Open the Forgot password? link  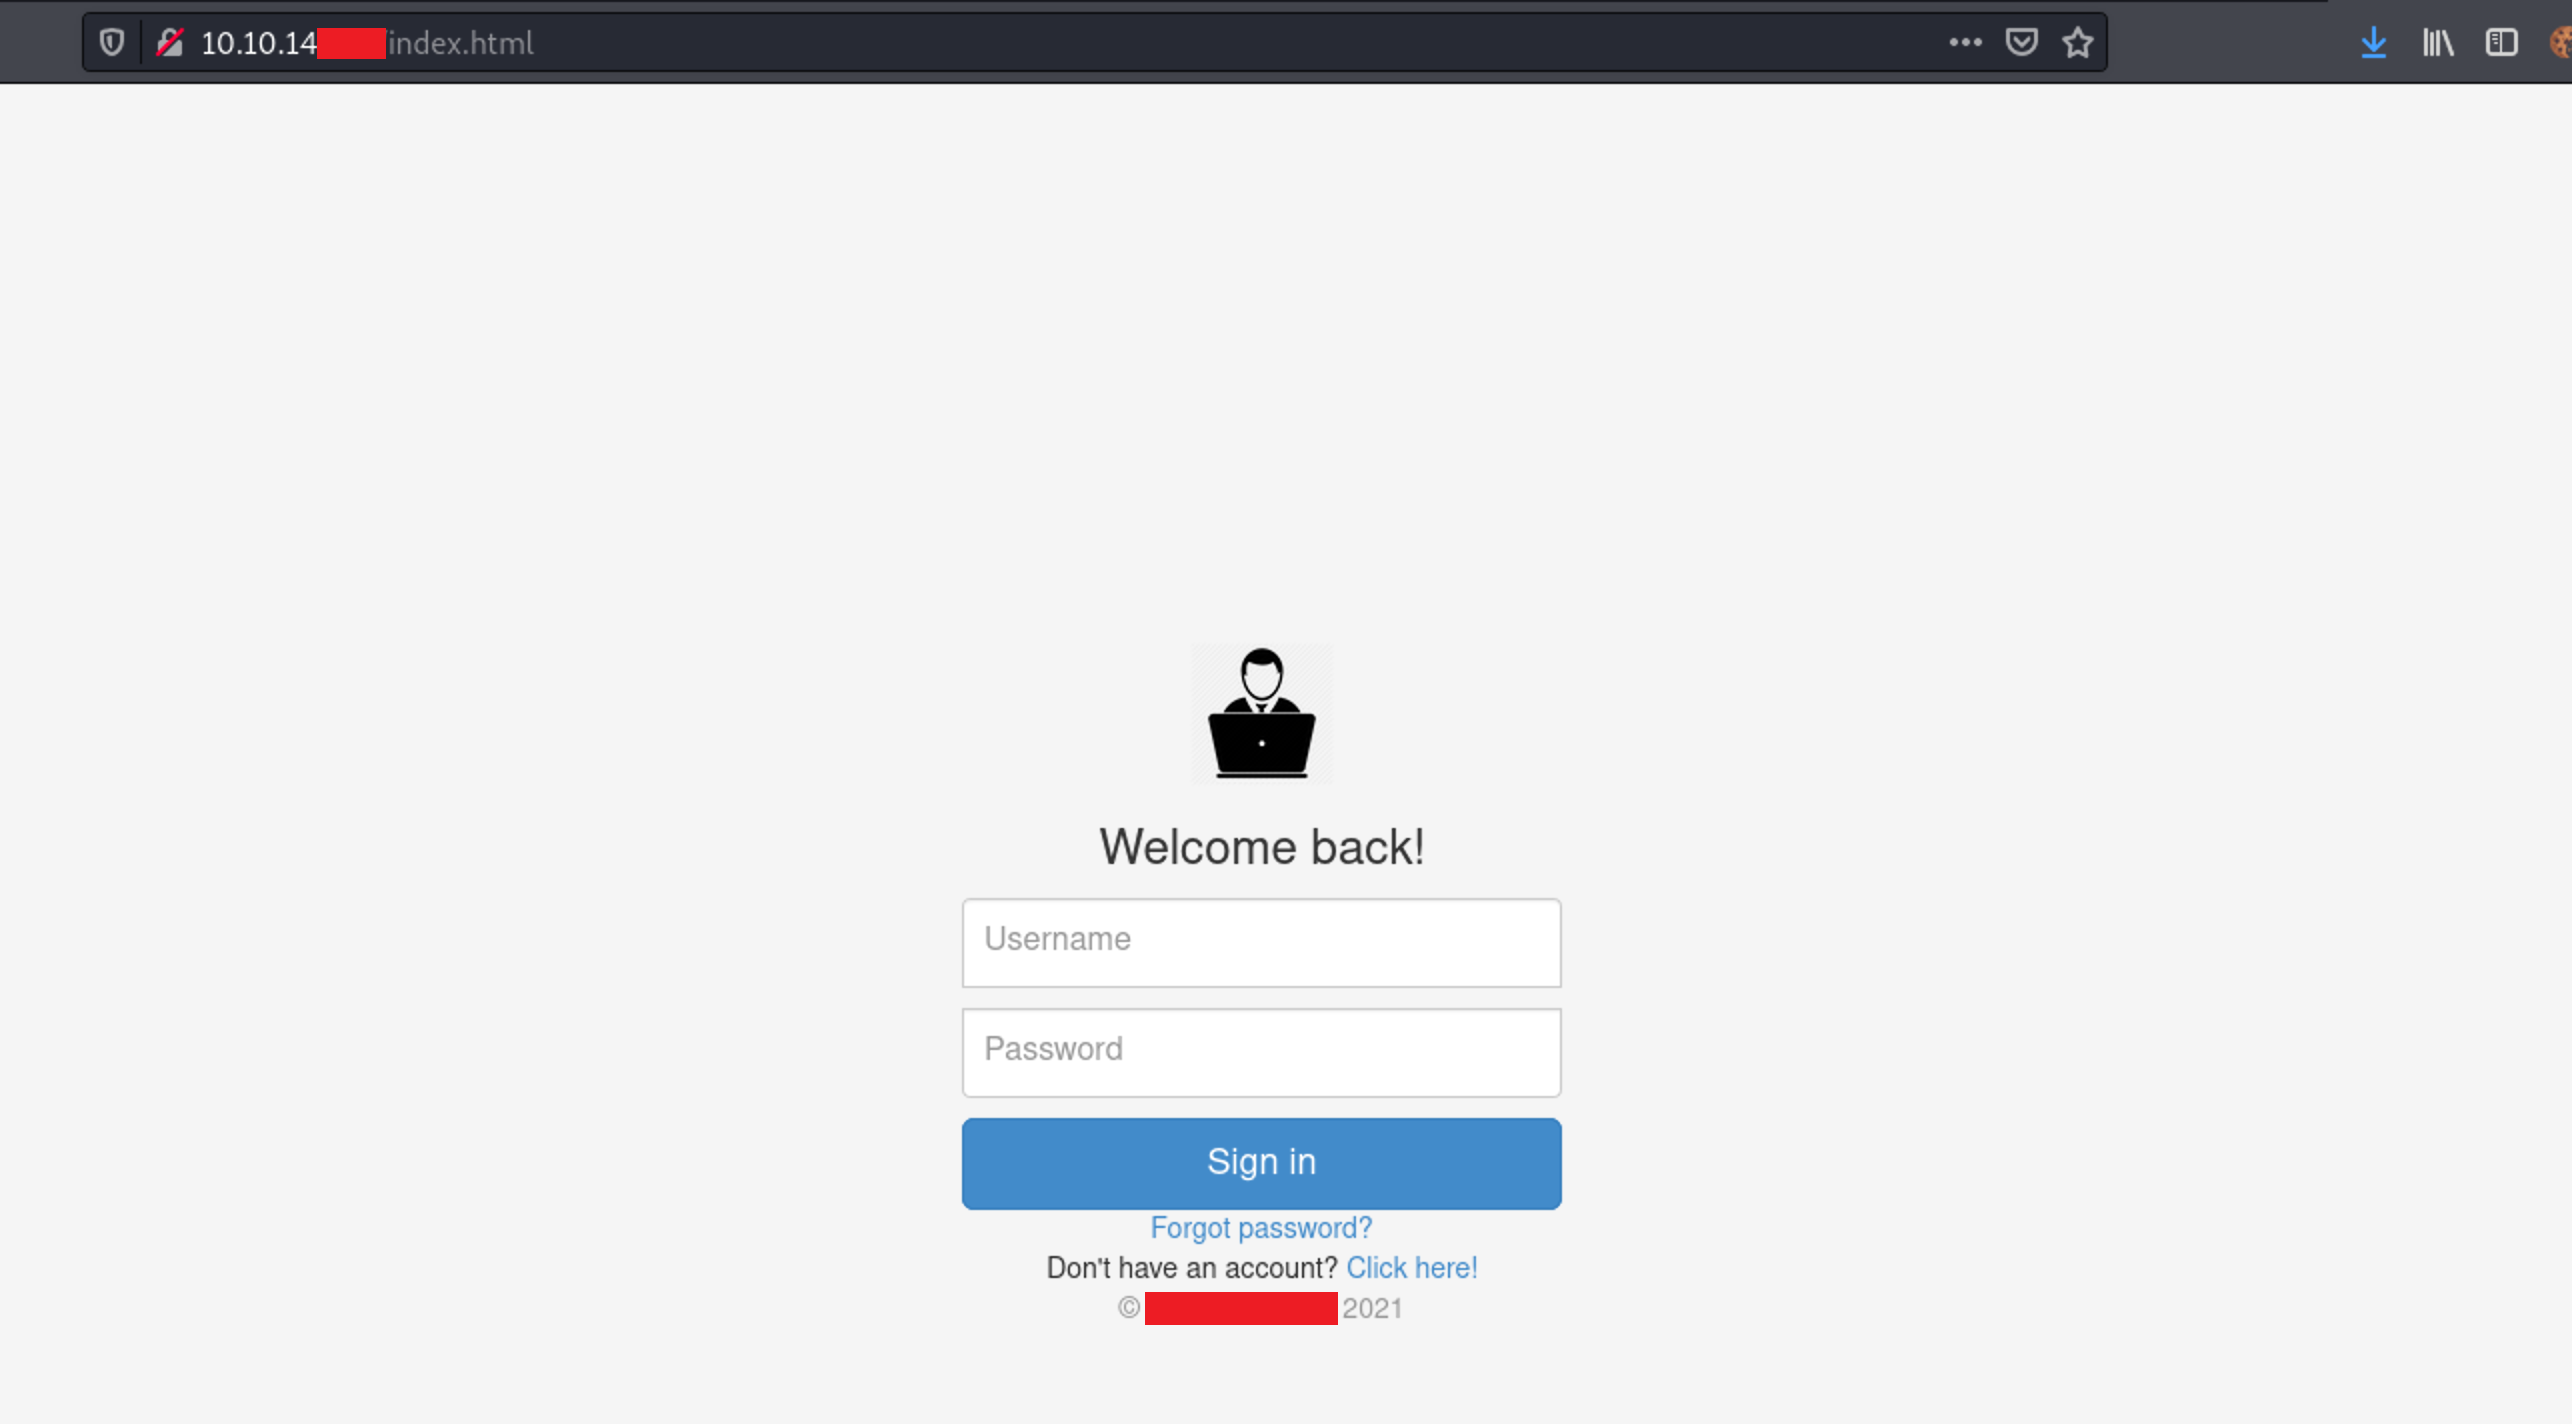tap(1261, 1227)
